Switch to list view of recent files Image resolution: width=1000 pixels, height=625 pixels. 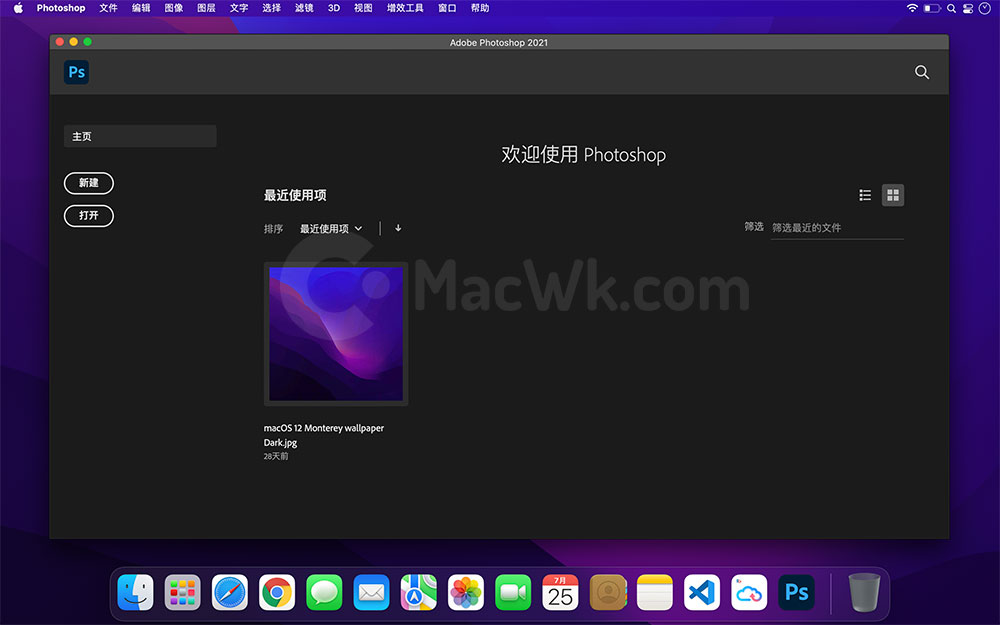(865, 195)
